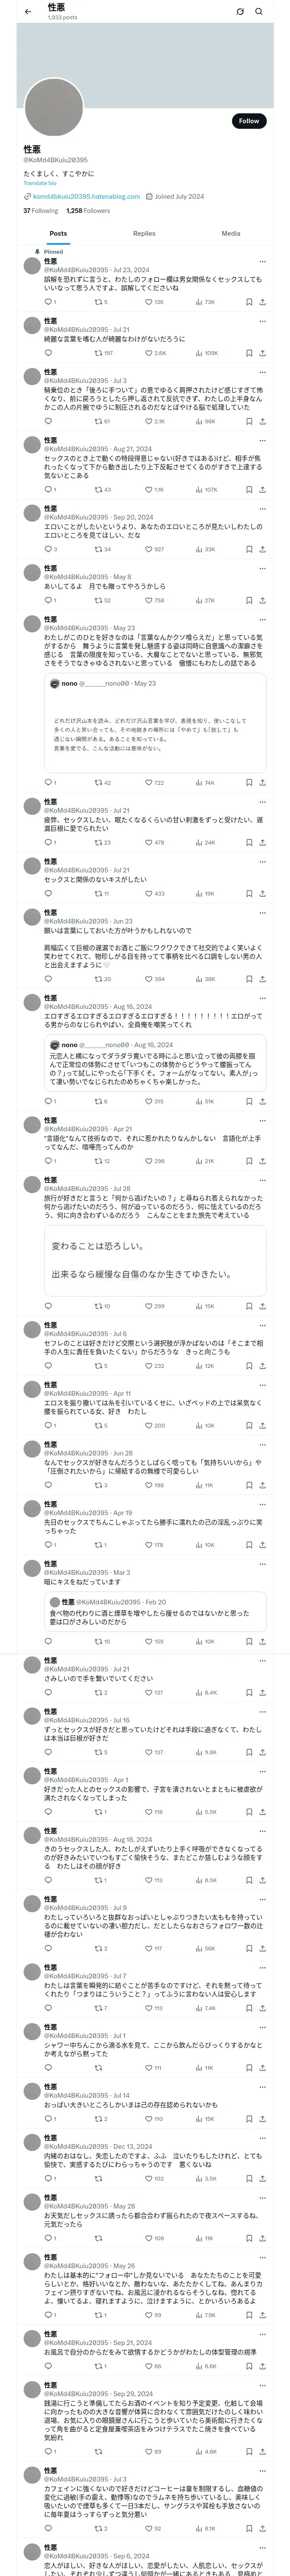The height and width of the screenshot is (2576, 290).
Task: Switch to the Replies tab
Action: [x=144, y=233]
